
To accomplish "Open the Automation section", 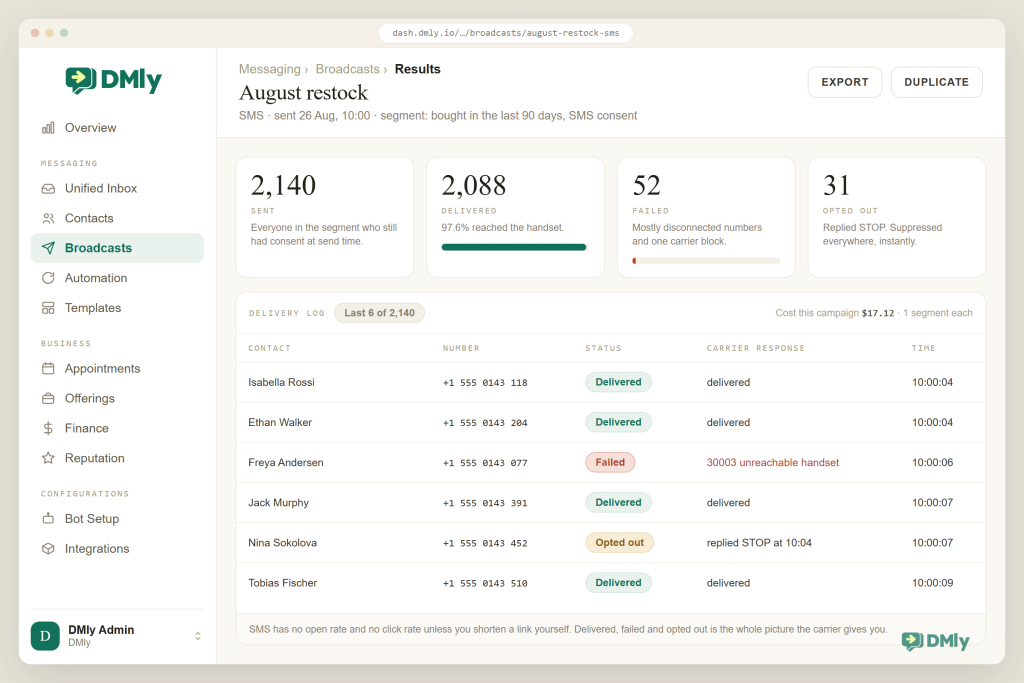I will coord(118,278).
